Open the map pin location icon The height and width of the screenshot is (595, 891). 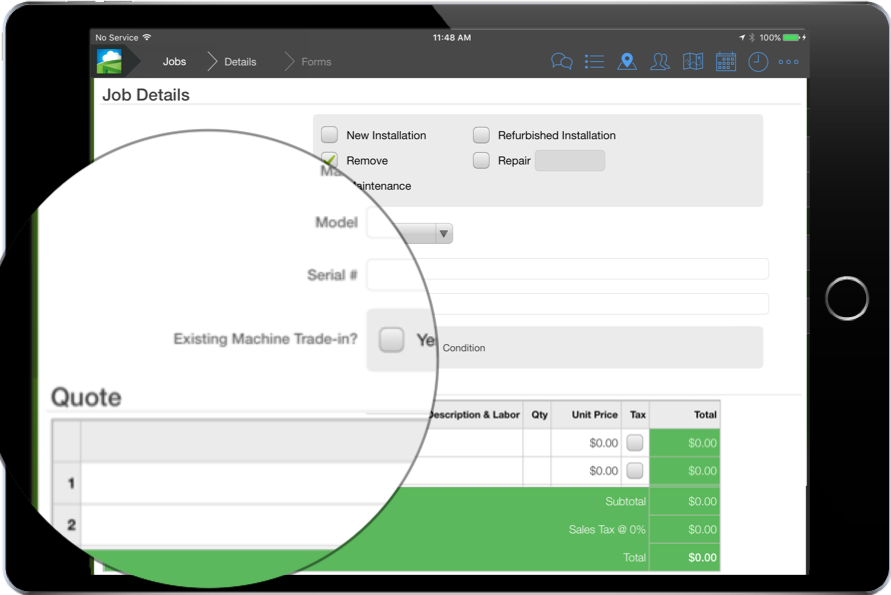[627, 61]
